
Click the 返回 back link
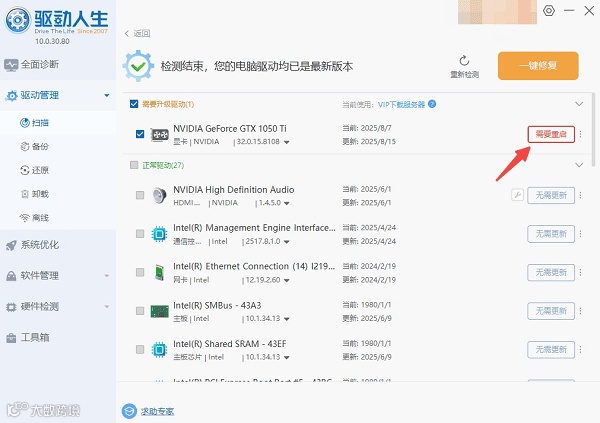137,34
